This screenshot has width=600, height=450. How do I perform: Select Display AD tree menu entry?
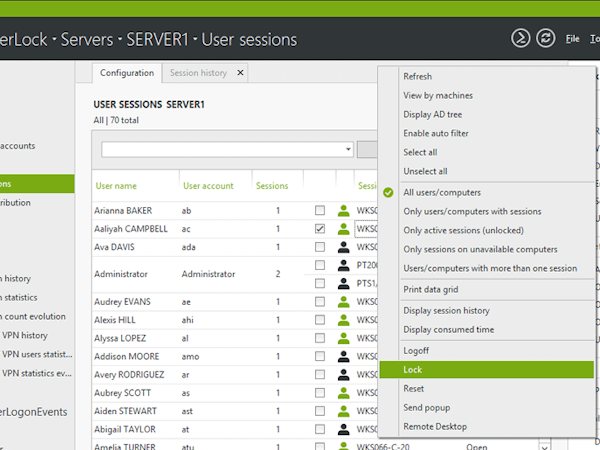(x=432, y=114)
